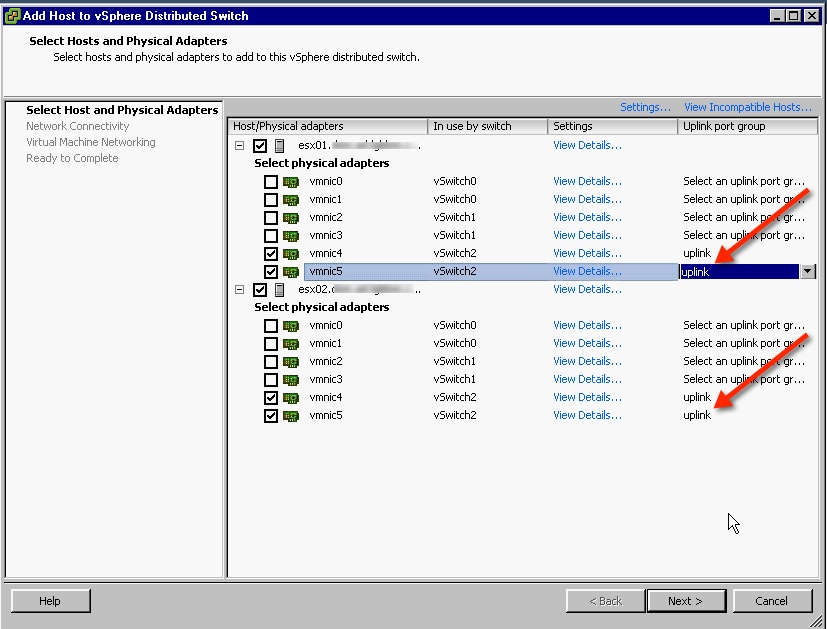
Task: Click network adapter icon for esx02 vmnic2
Action: pyautogui.click(x=291, y=362)
